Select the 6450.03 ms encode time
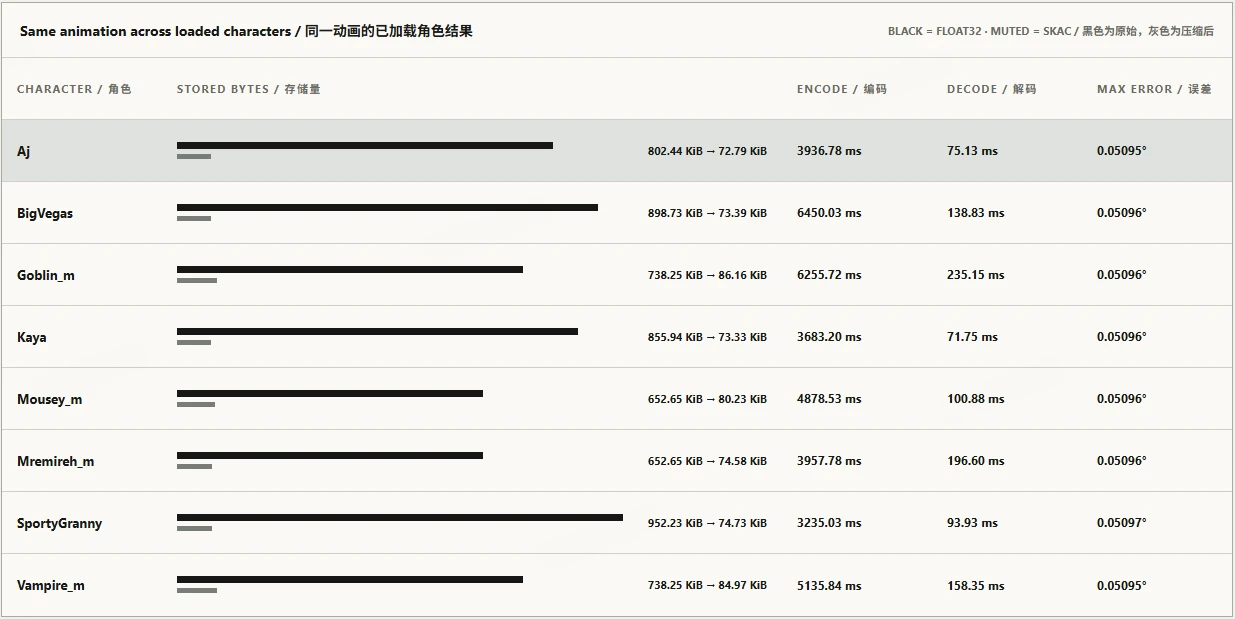Viewport: 1235px width, 619px height. [829, 213]
